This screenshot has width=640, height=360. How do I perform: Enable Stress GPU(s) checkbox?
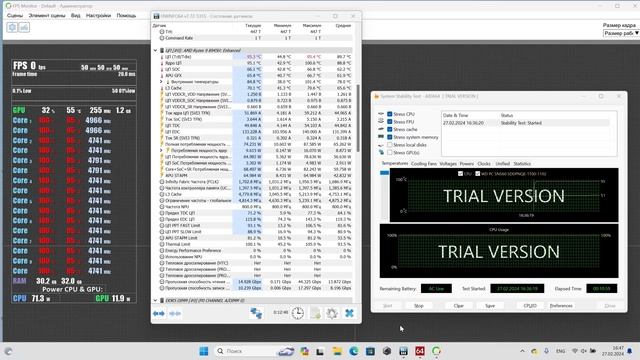(x=390, y=152)
